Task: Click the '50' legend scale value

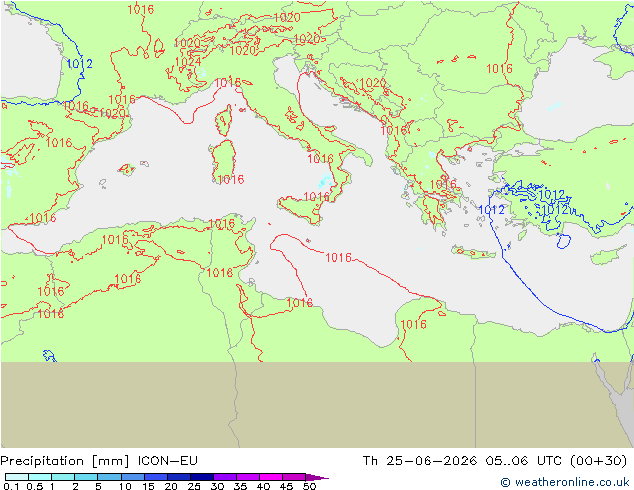Action: (309, 486)
